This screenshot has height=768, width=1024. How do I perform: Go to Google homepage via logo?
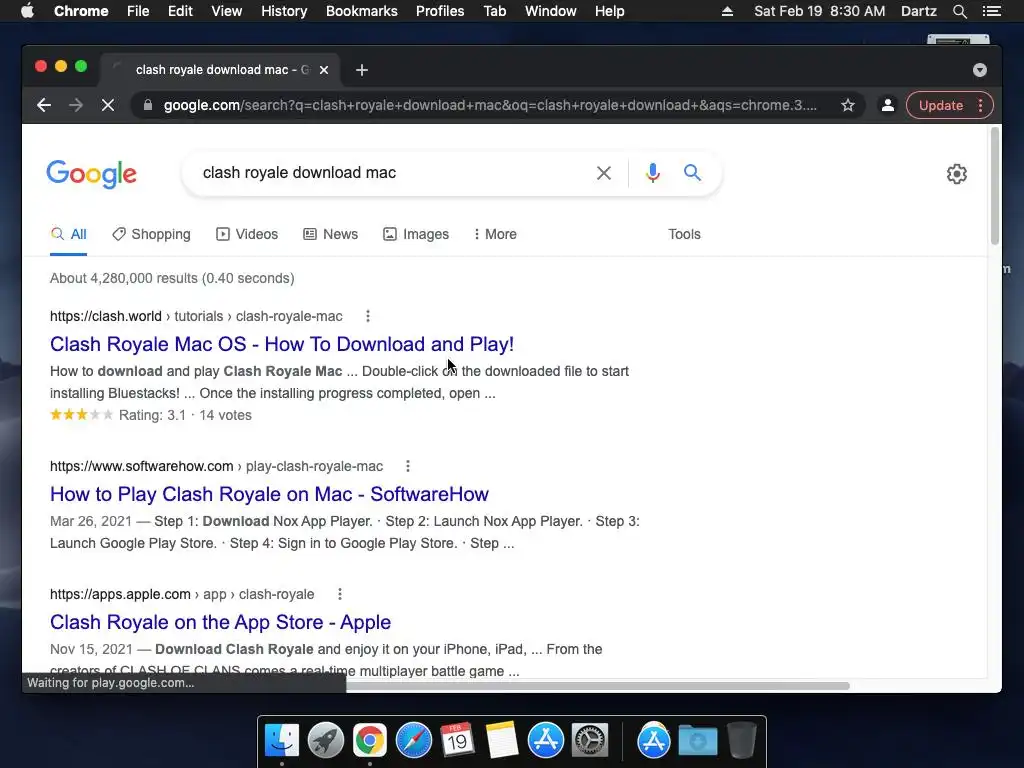coord(91,174)
